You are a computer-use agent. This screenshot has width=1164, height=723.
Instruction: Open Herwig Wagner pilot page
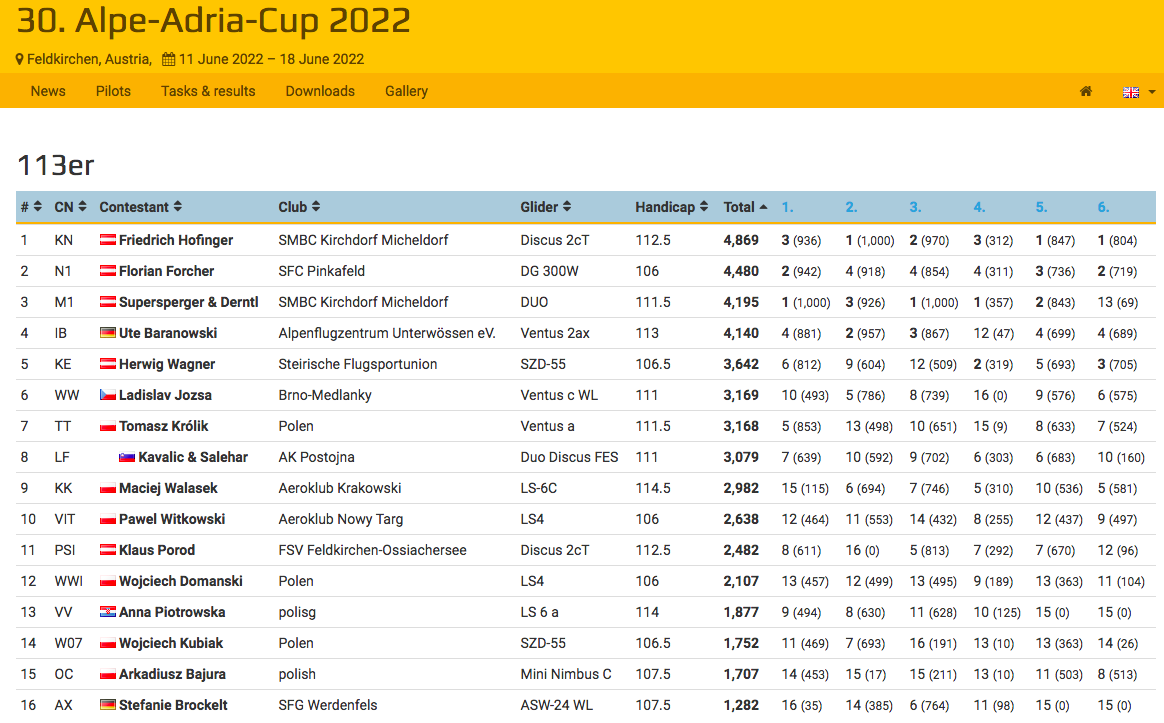[x=167, y=364]
